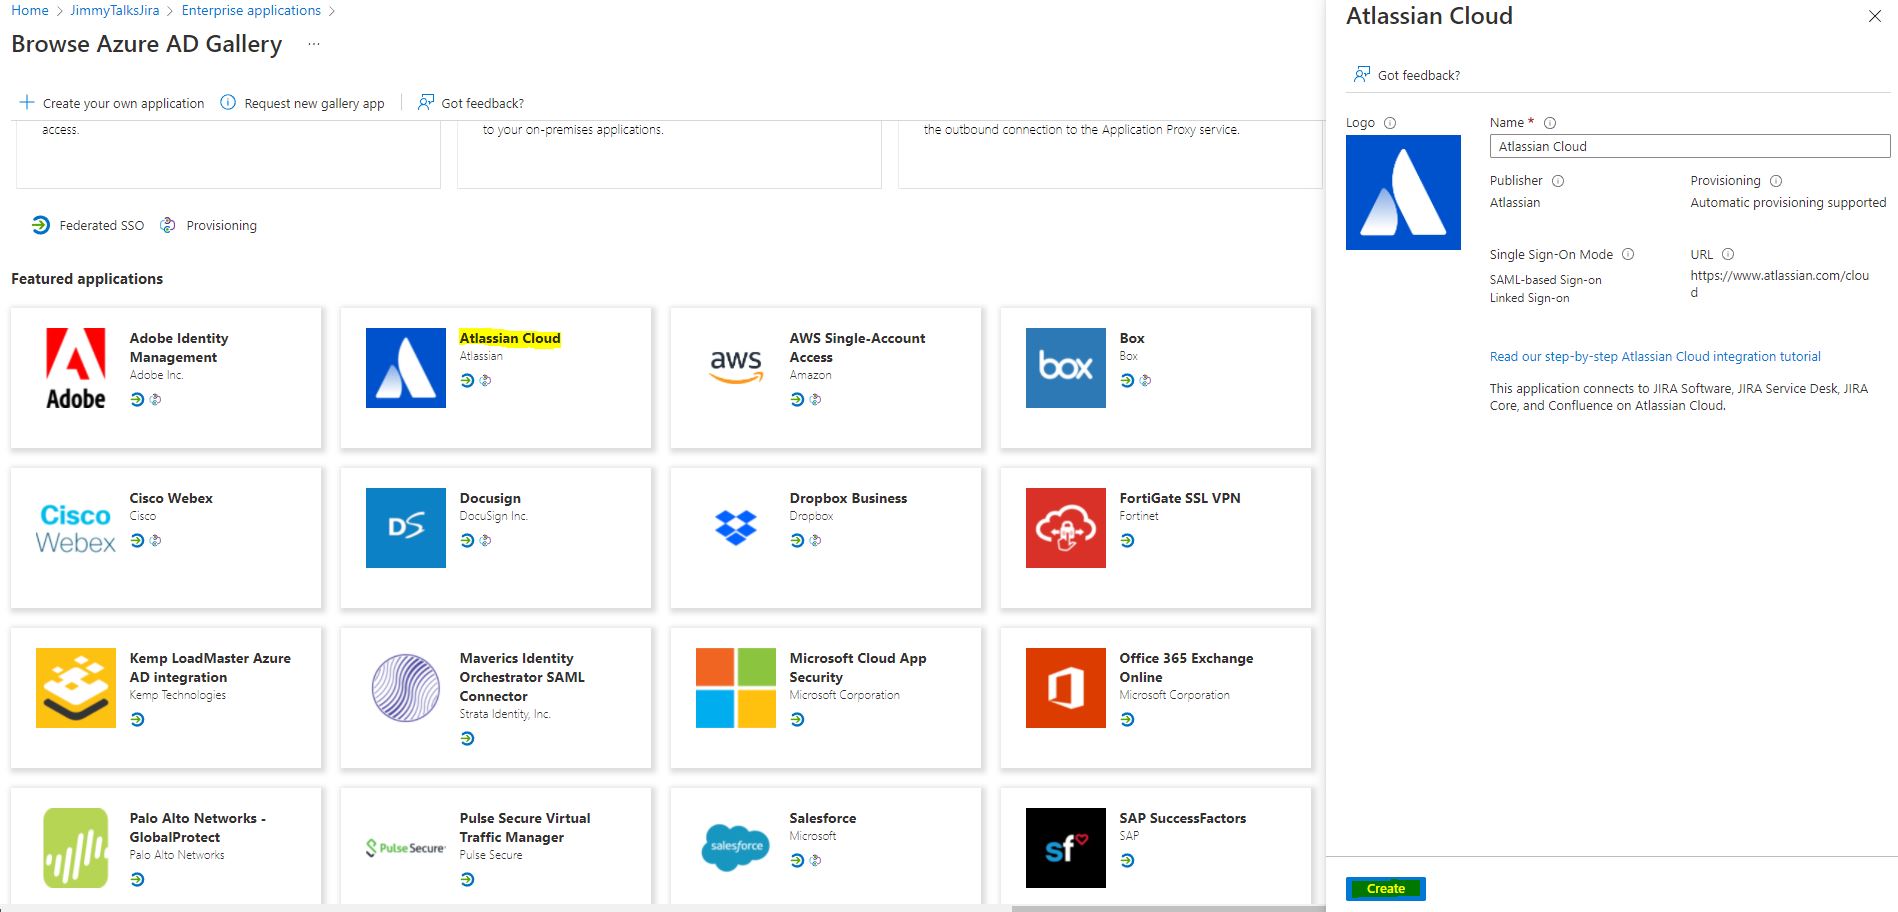Open the Box app logo tile

1066,368
